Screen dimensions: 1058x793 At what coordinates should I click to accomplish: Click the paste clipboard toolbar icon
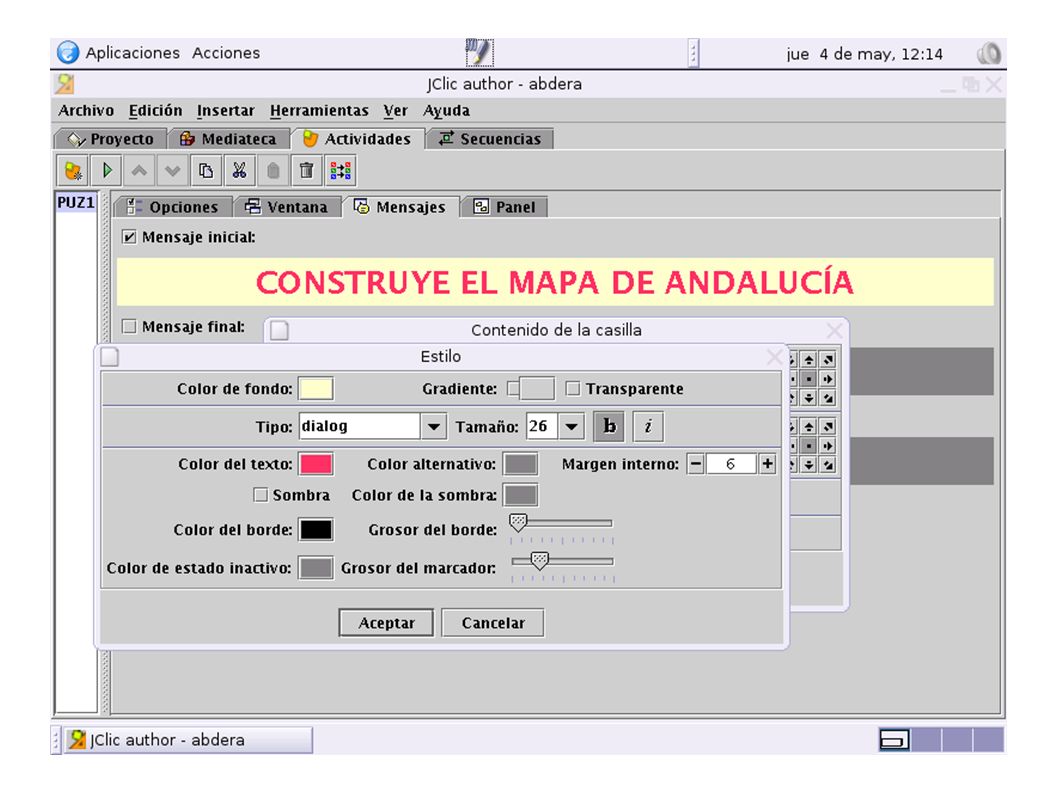(x=273, y=171)
